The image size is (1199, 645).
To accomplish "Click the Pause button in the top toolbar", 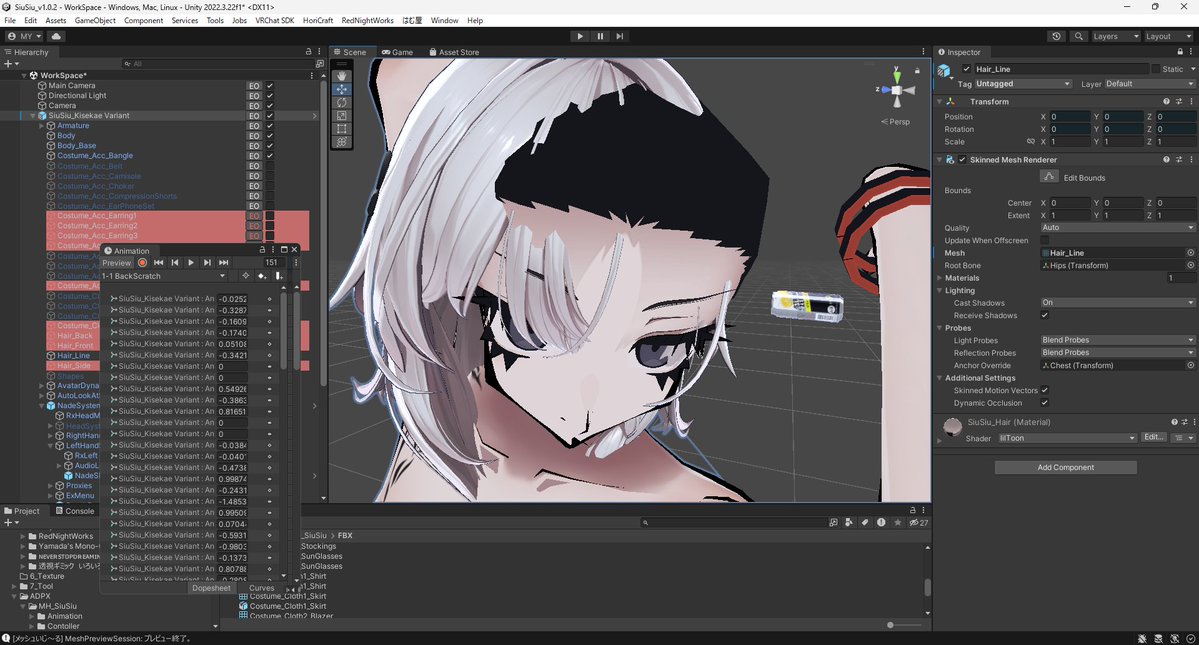I will pyautogui.click(x=600, y=36).
